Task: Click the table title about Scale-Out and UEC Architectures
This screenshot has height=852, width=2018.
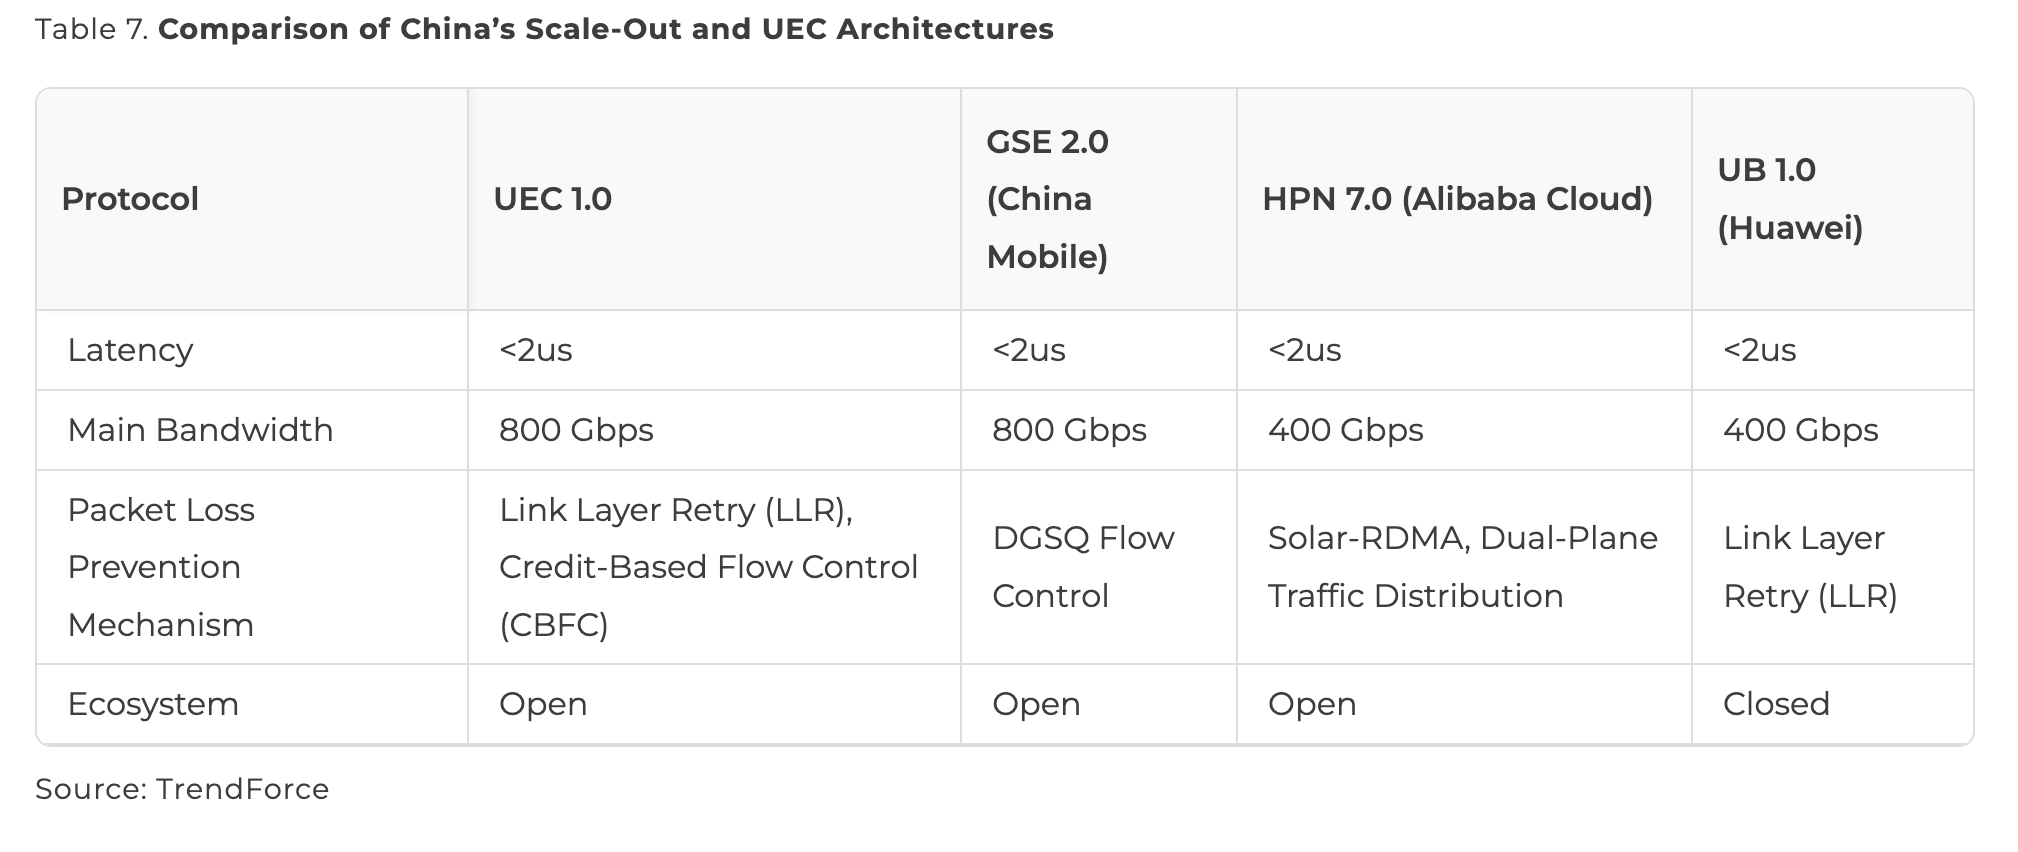Action: (x=605, y=29)
